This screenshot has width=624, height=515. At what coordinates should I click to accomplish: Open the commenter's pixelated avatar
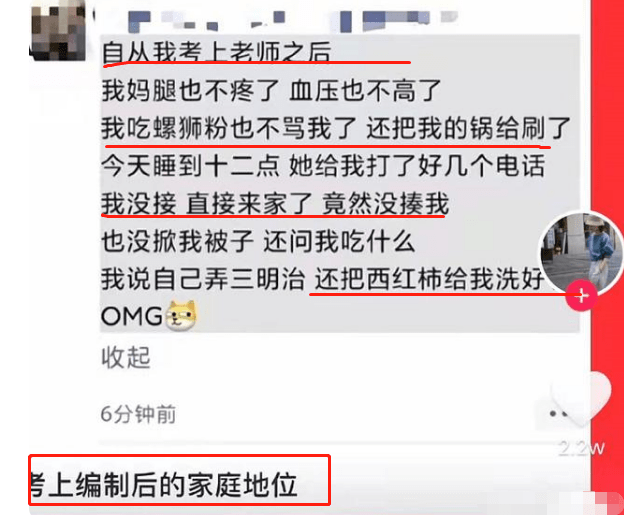click(58, 31)
